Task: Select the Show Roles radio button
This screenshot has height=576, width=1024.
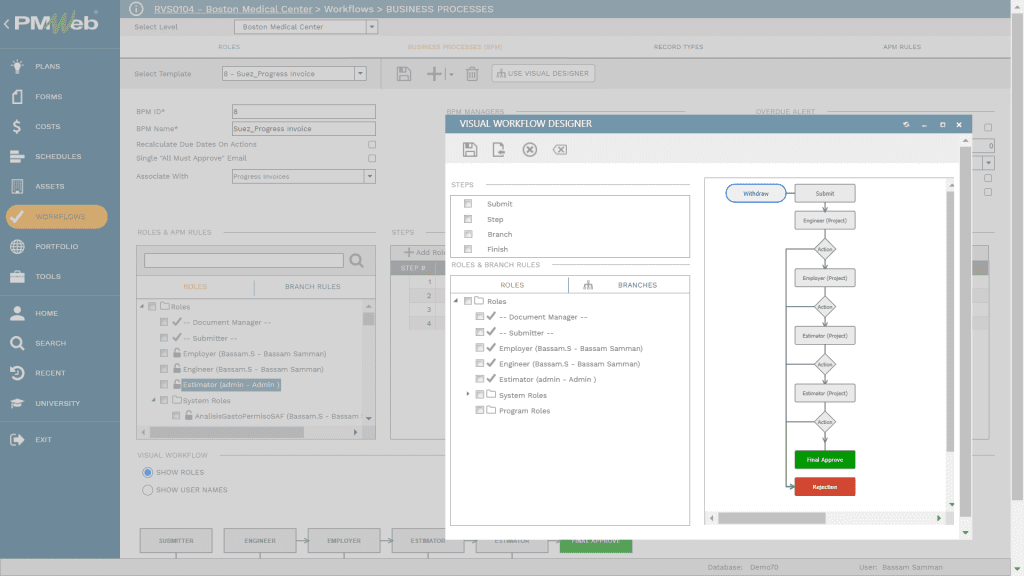Action: coord(148,472)
